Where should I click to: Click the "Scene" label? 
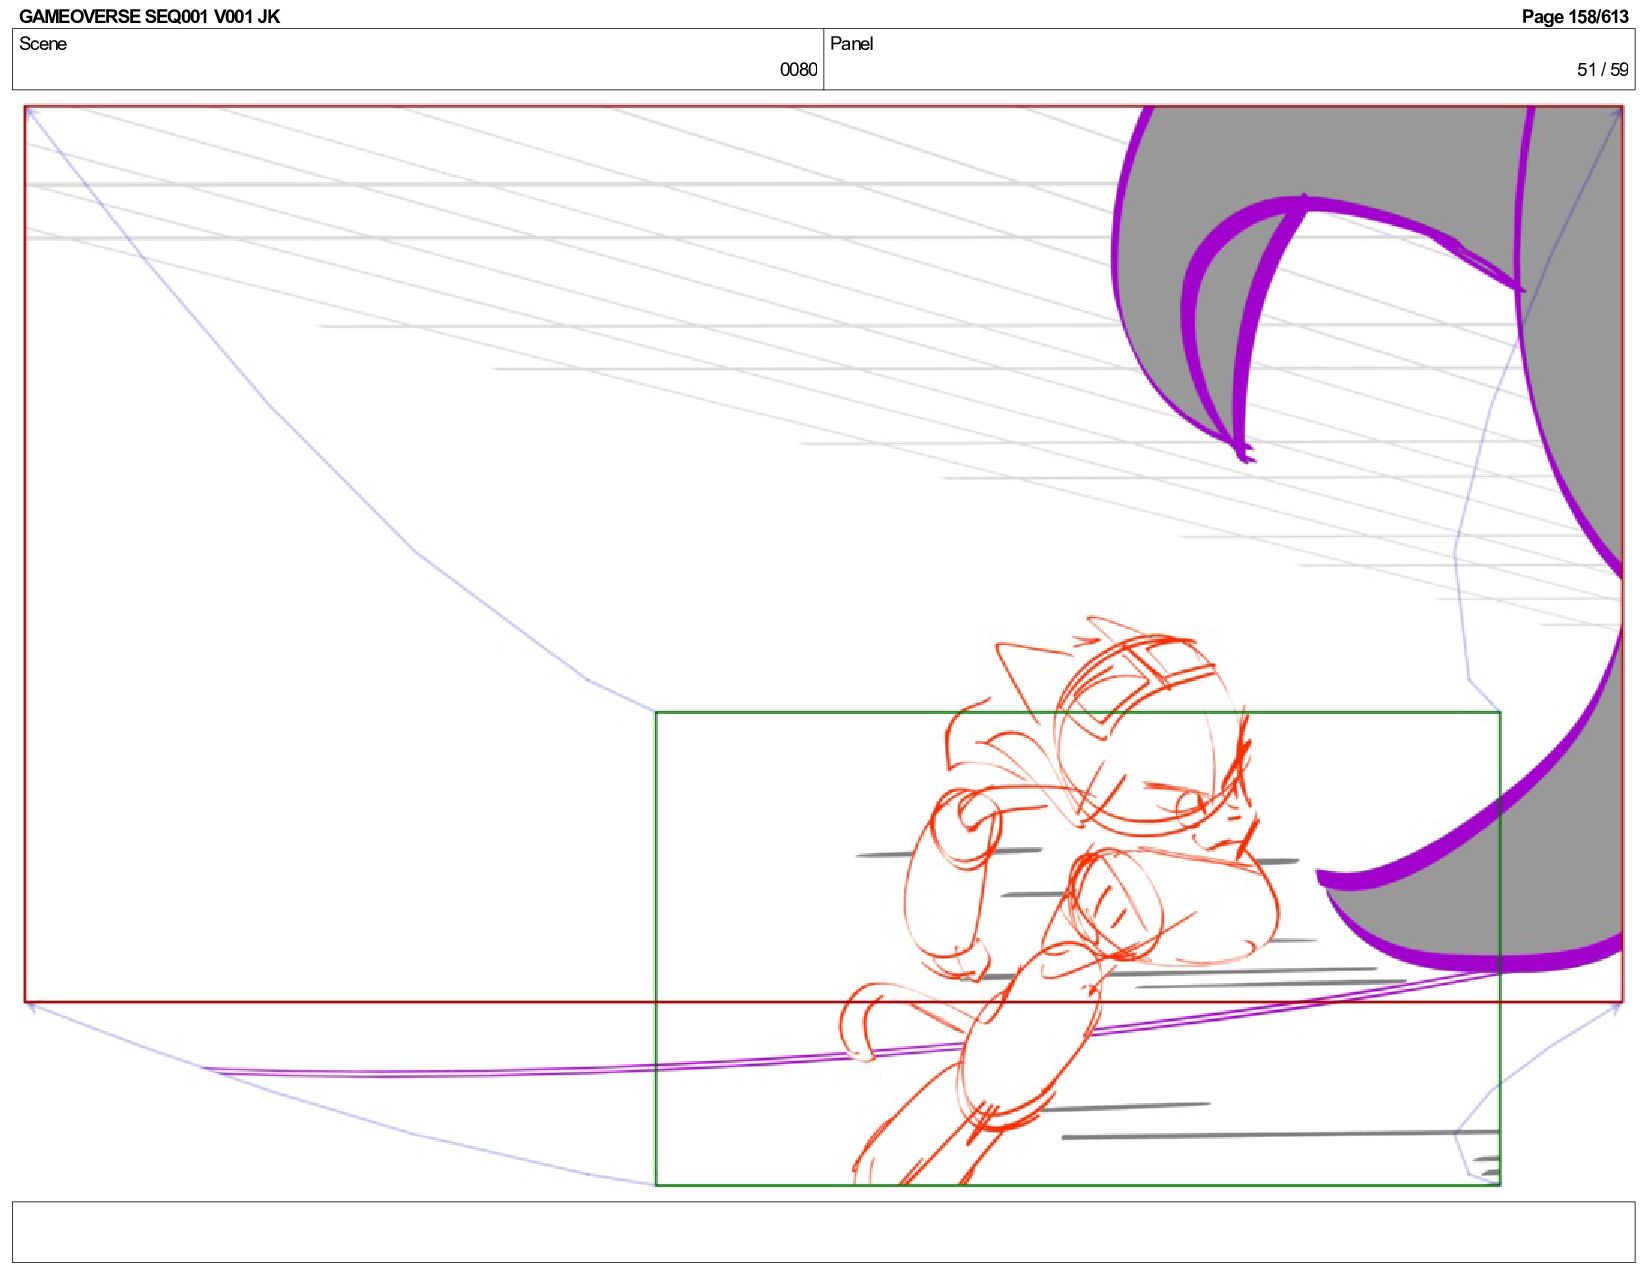pyautogui.click(x=43, y=44)
